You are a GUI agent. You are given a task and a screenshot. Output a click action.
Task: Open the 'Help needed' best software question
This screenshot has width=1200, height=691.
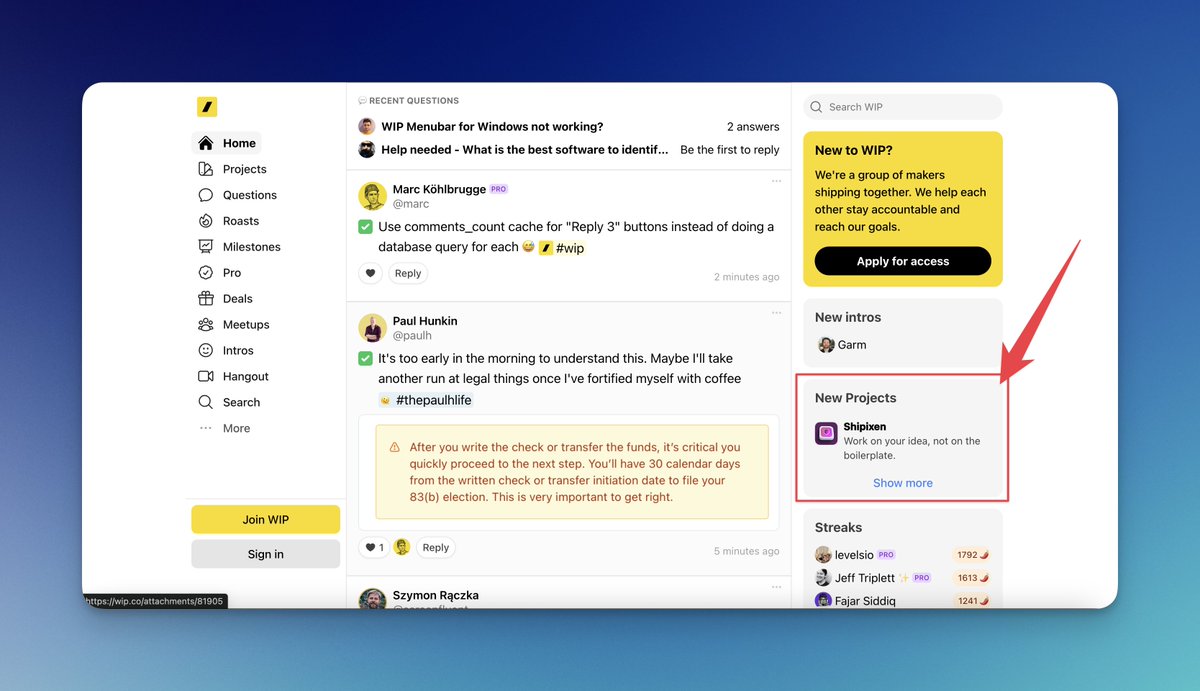525,150
